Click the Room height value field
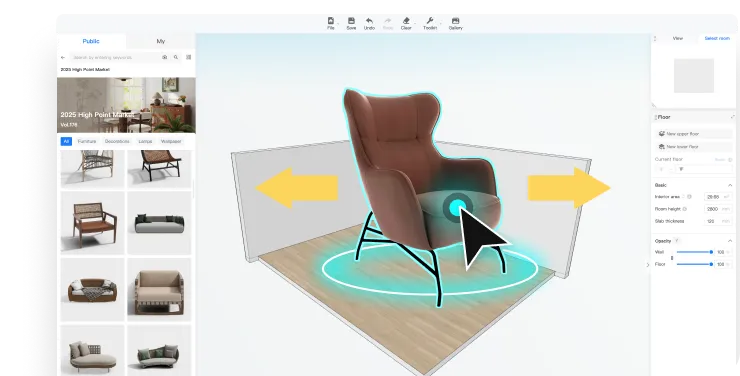The height and width of the screenshot is (376, 740). point(717,209)
